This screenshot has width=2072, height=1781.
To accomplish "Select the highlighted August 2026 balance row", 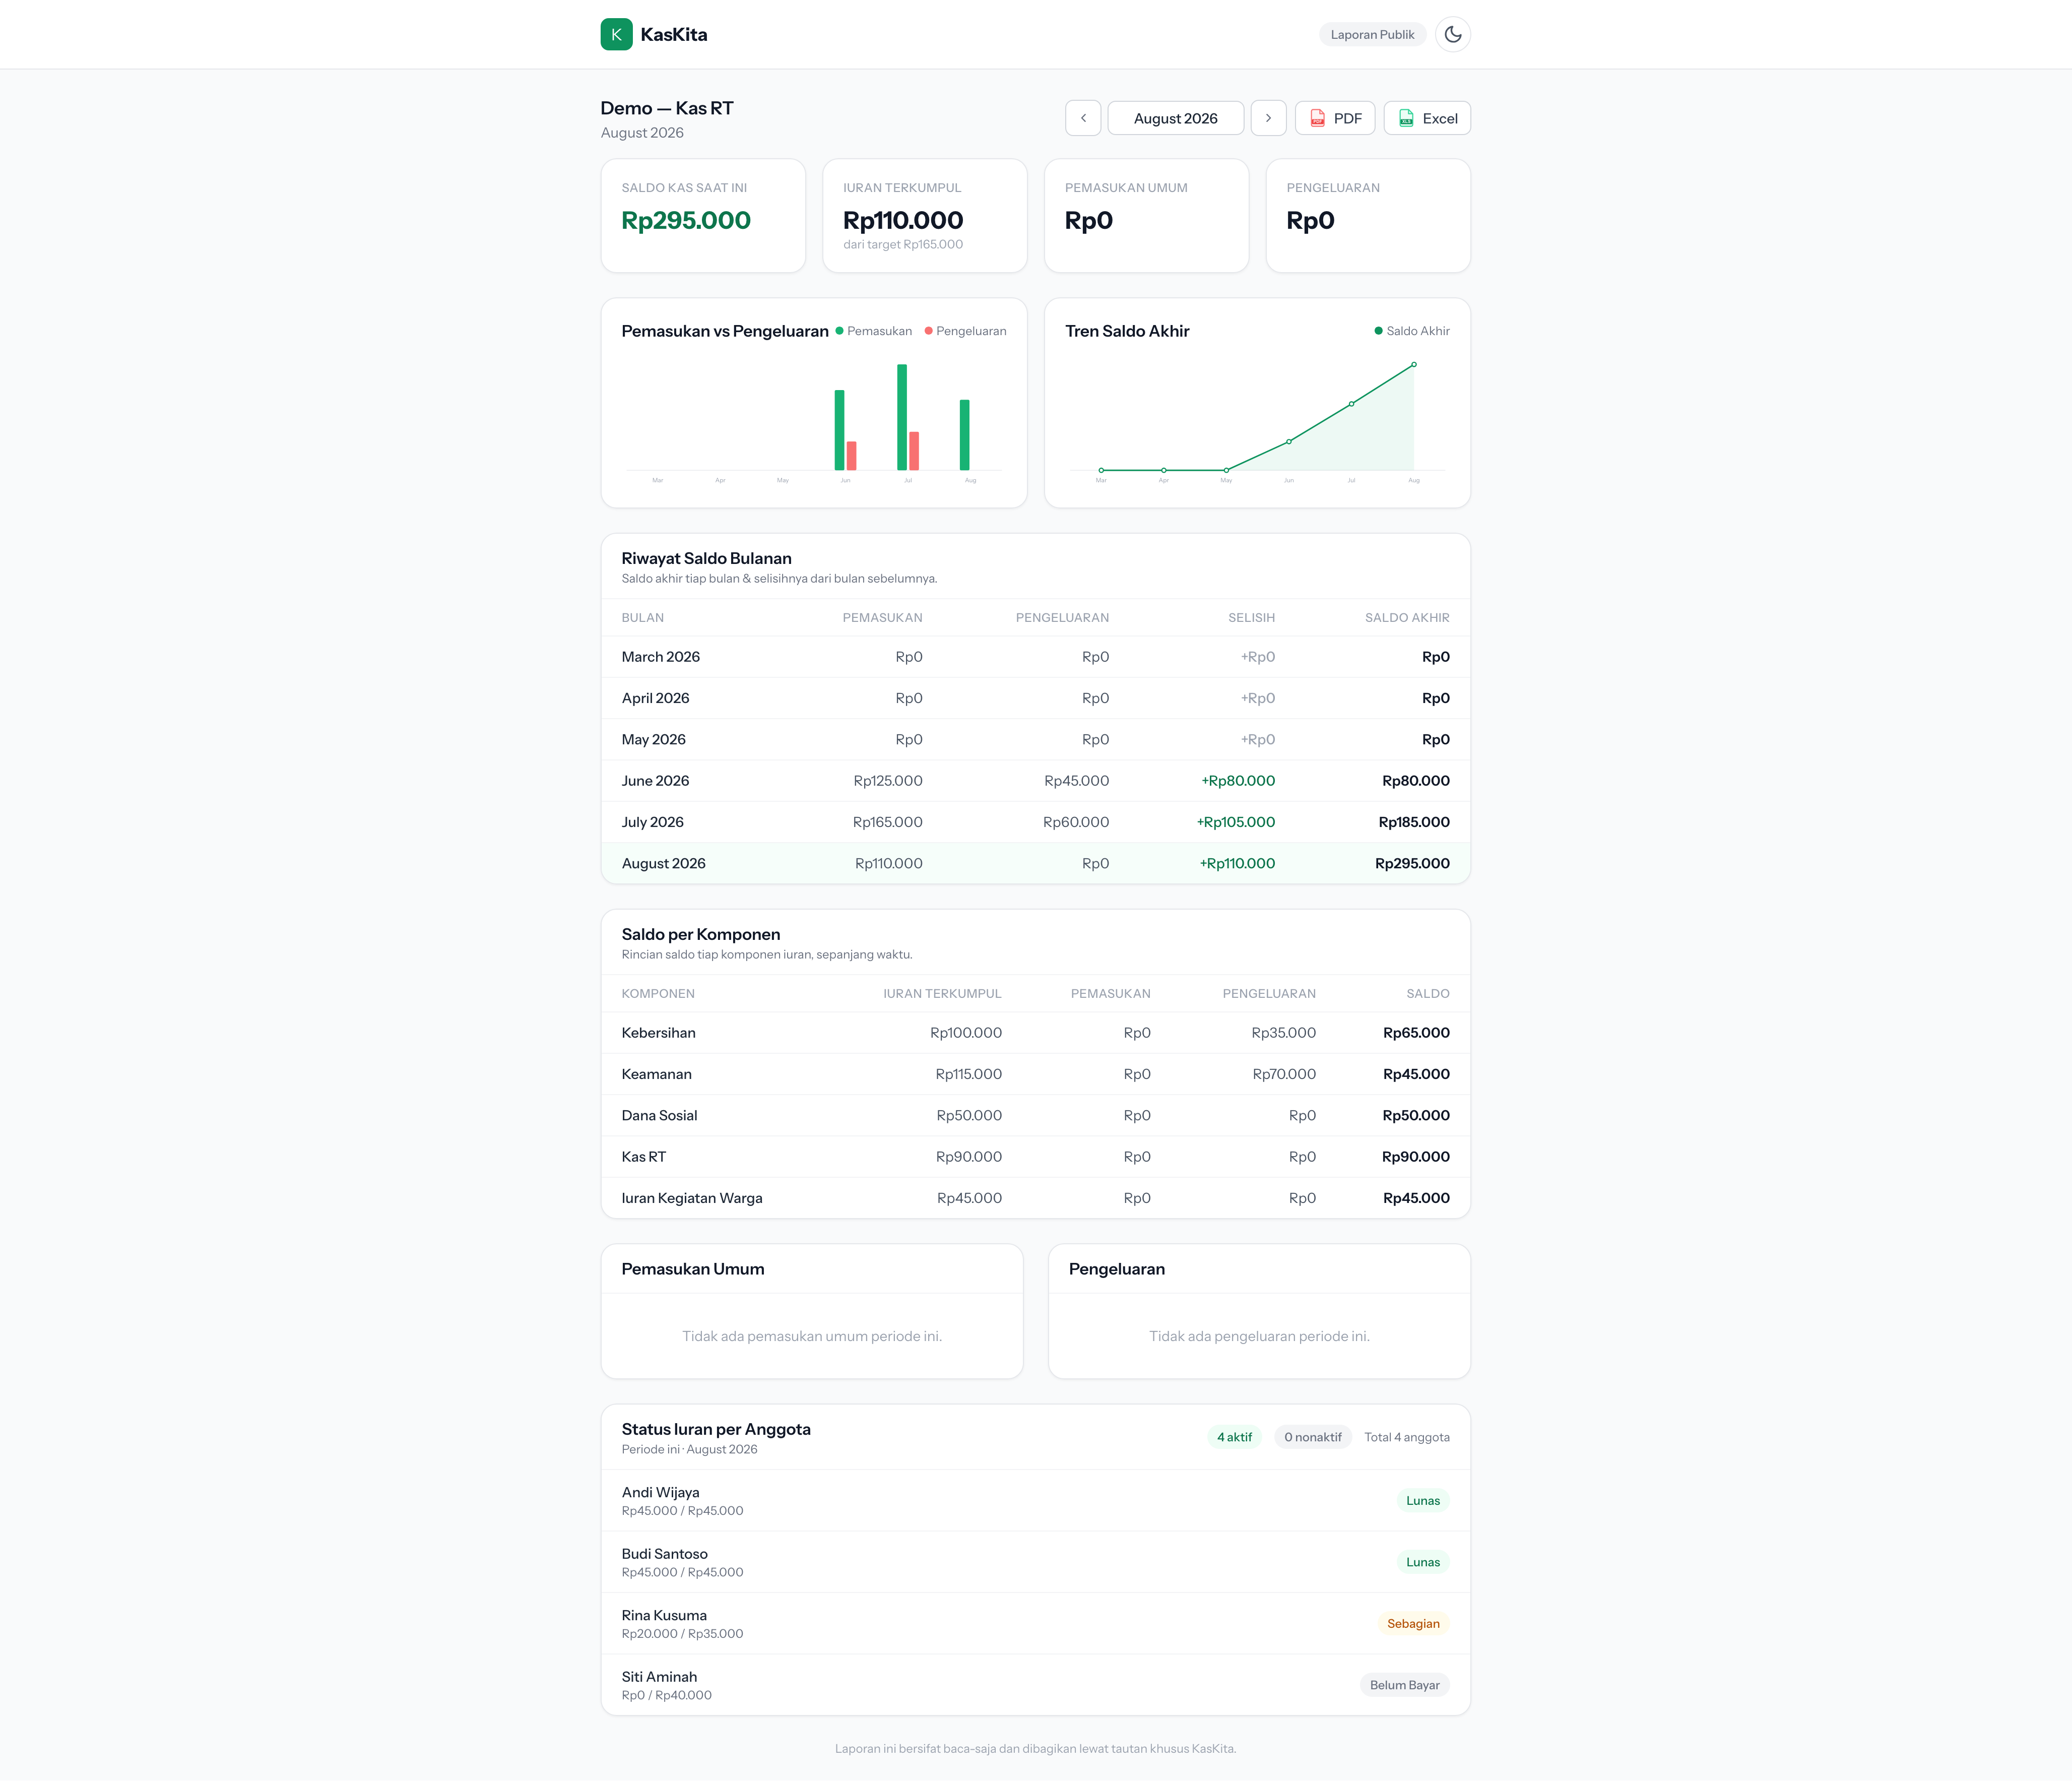I will coord(1035,863).
